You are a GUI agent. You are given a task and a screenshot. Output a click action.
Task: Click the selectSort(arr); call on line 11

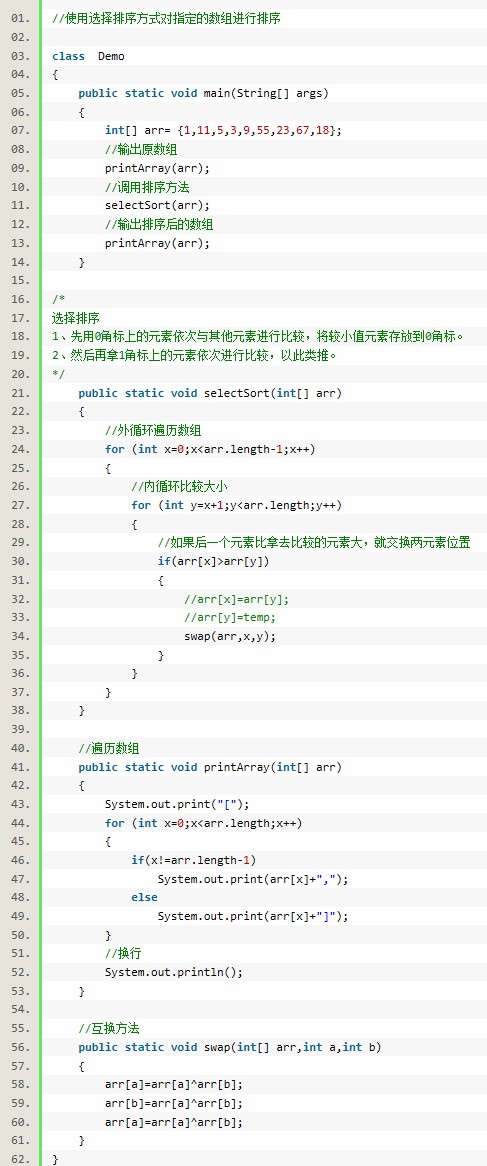click(x=158, y=205)
